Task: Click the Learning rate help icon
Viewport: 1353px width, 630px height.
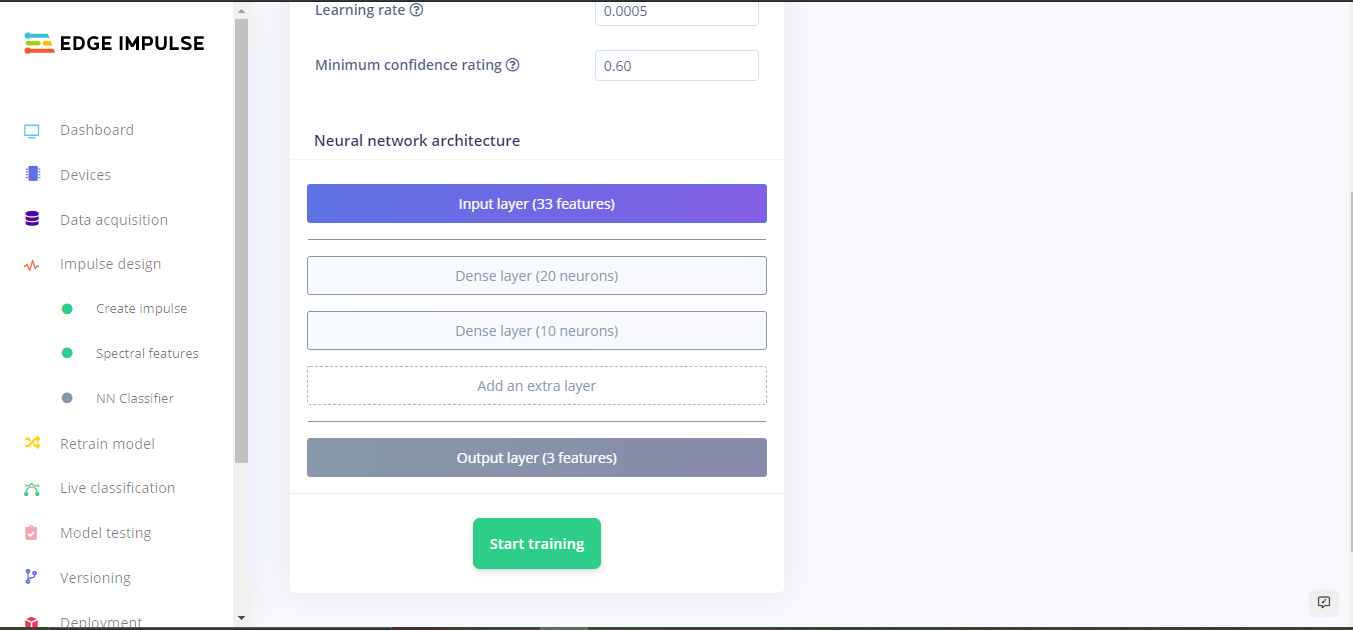Action: coord(417,10)
